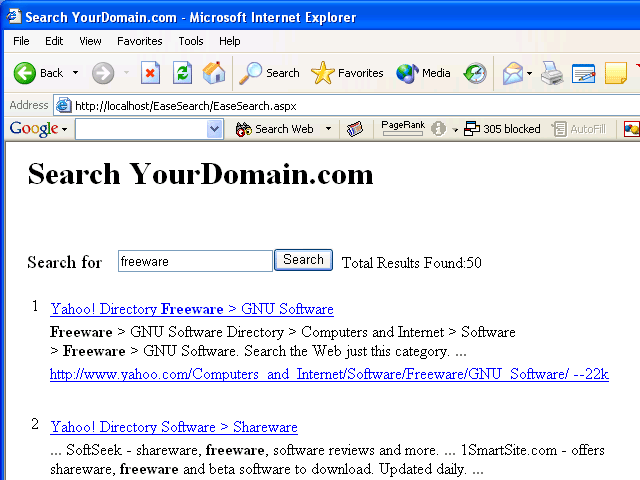The width and height of the screenshot is (640, 480).
Task: Open the Favorites menu in menu bar
Action: (139, 41)
